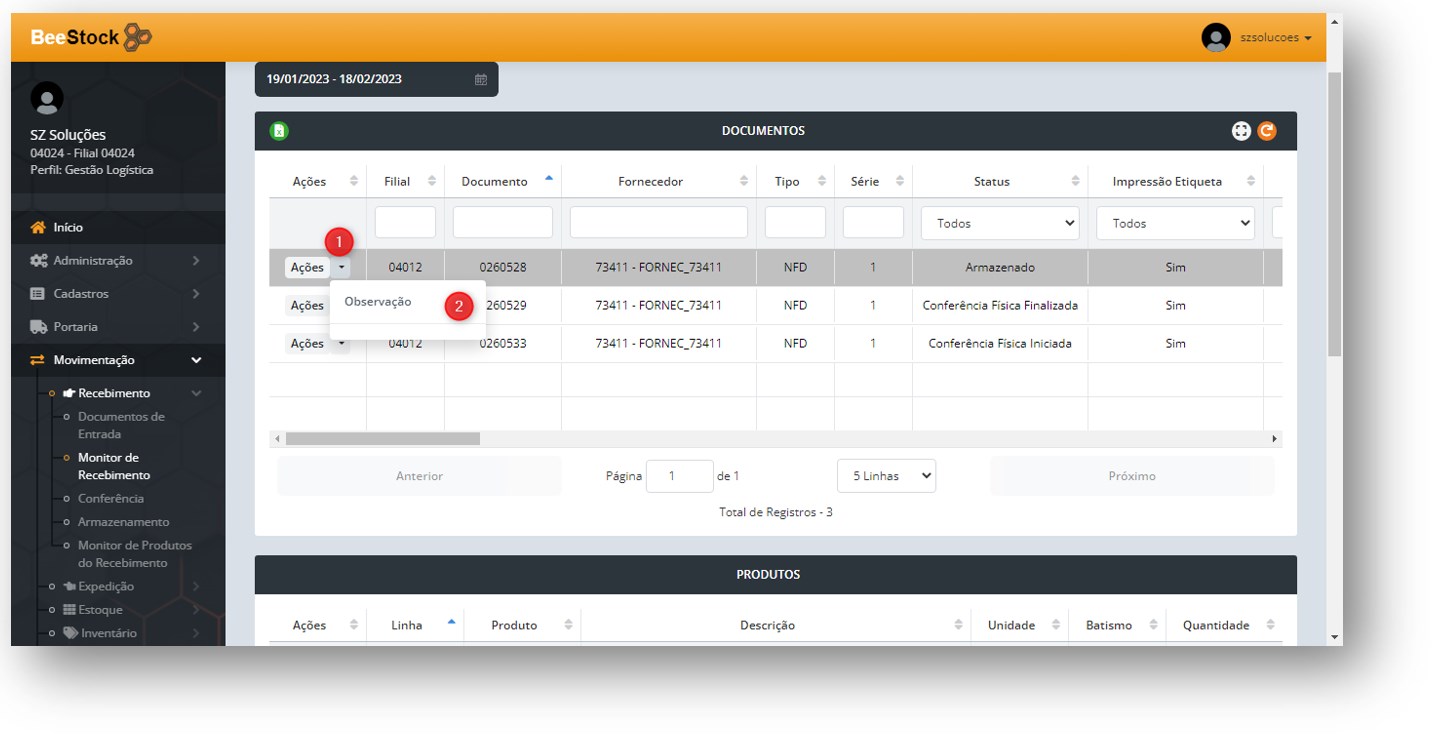The height and width of the screenshot is (739, 1433).
Task: Select Observação from the actions menu
Action: point(378,302)
